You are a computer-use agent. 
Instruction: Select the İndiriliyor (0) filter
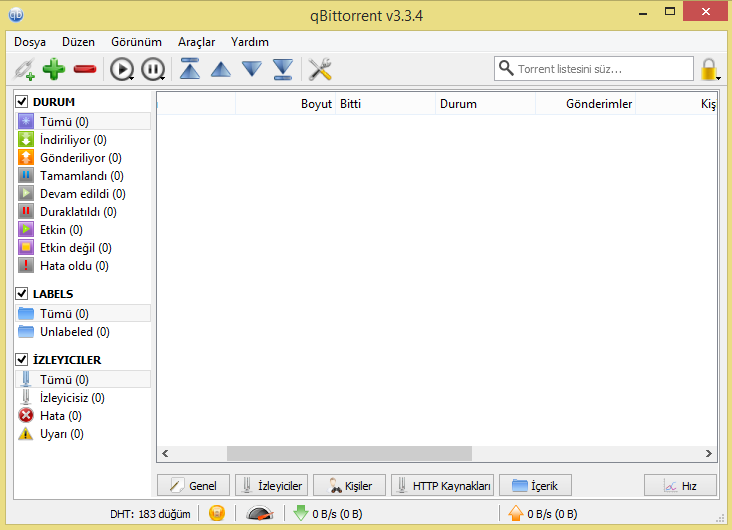pos(83,140)
